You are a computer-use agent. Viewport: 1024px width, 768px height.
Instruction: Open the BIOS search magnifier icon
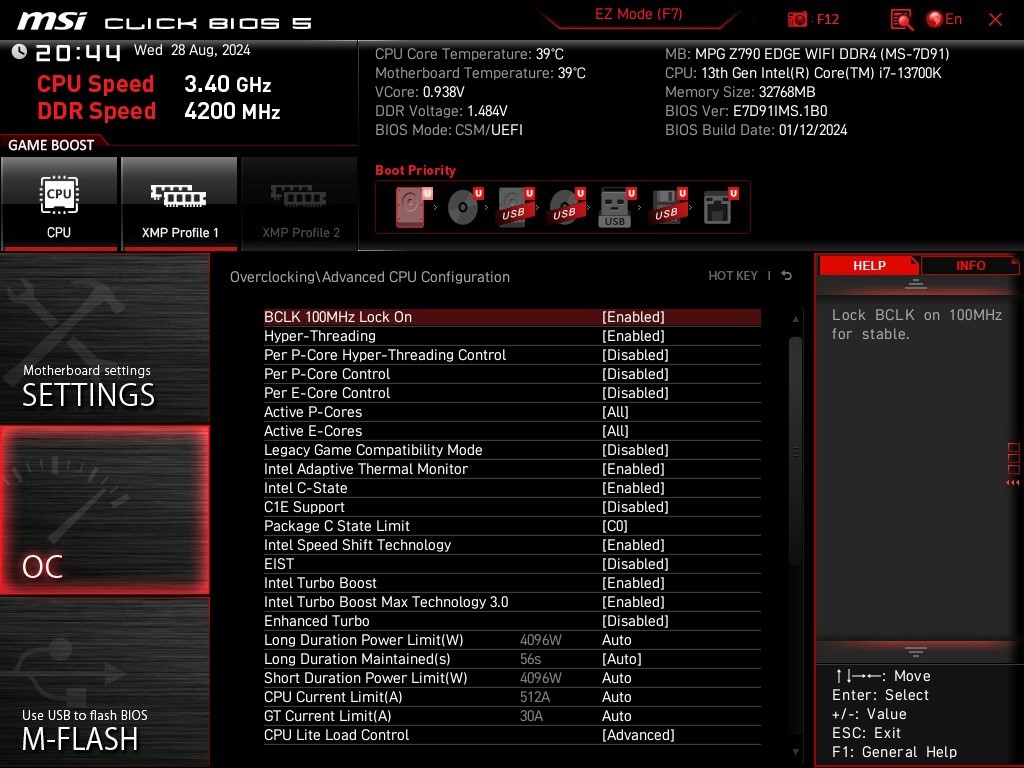[x=901, y=20]
